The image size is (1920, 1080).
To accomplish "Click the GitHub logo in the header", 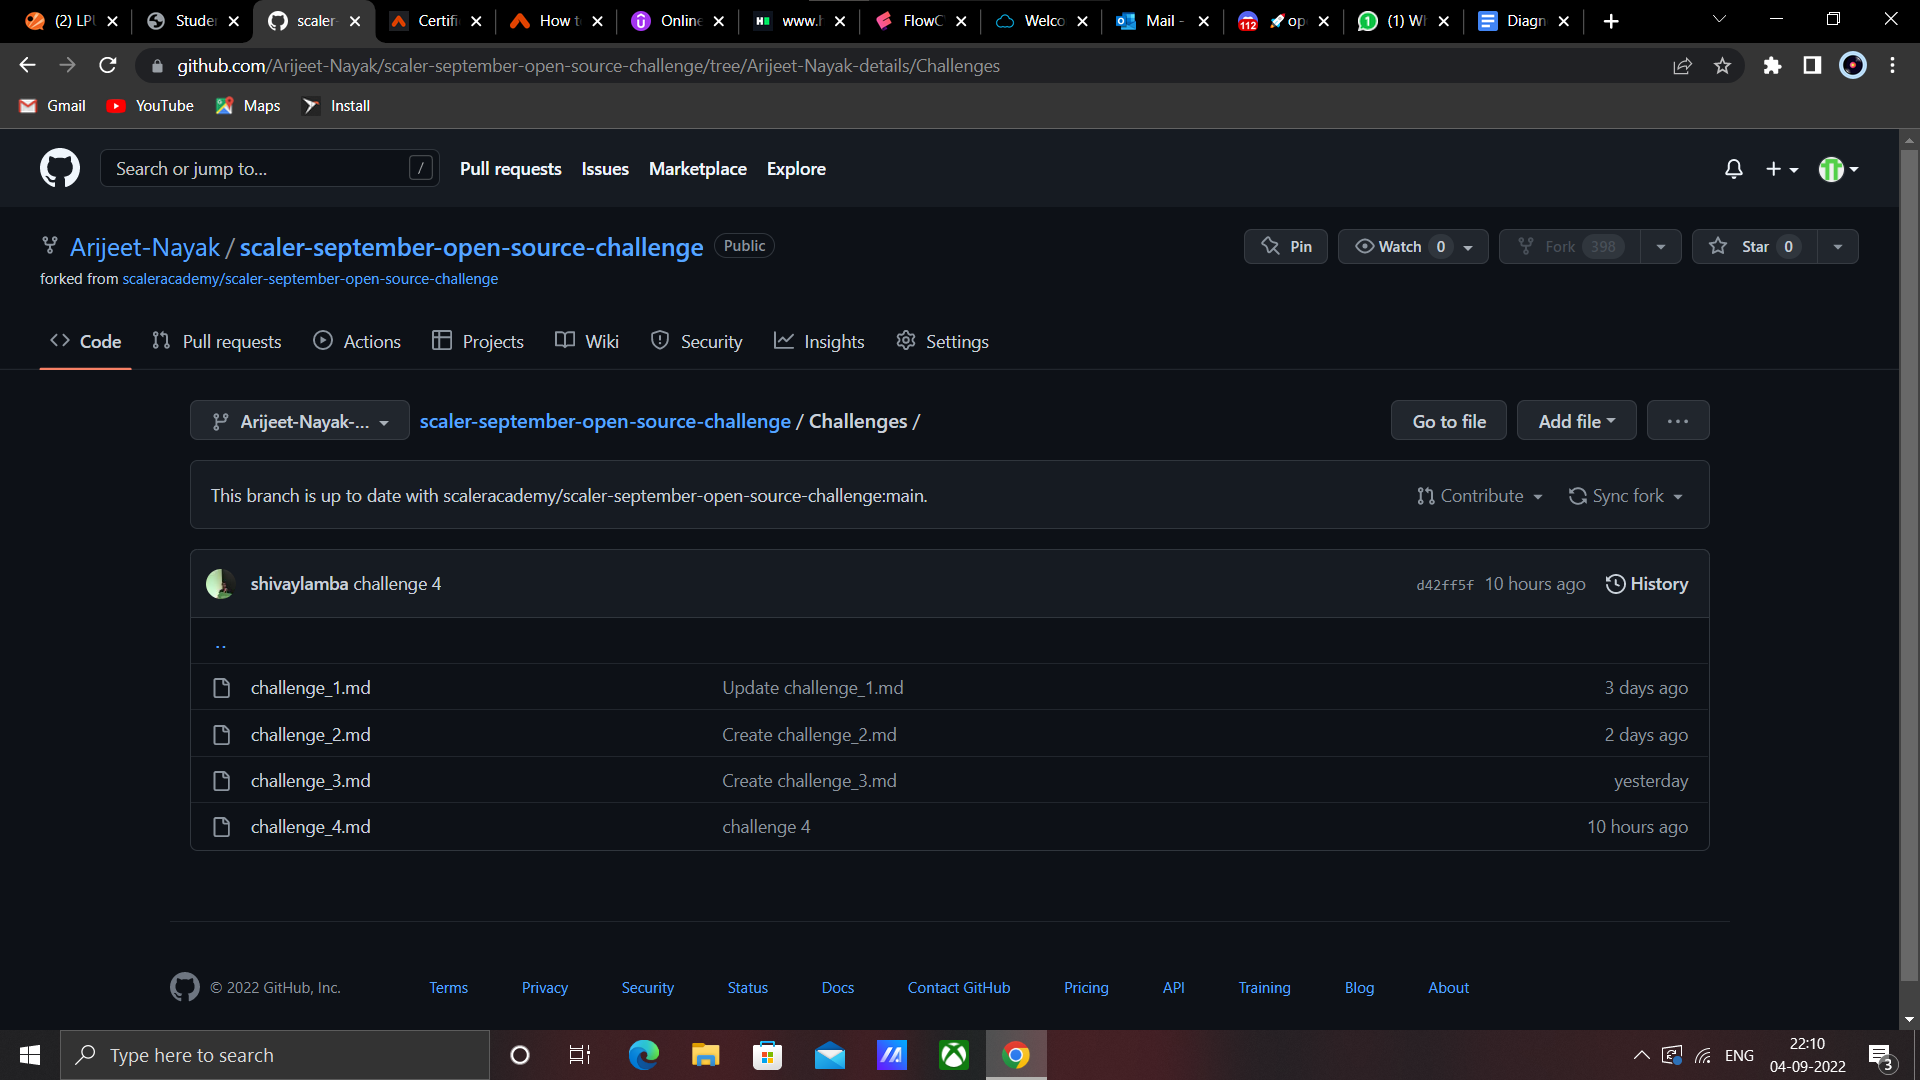I will 59,168.
